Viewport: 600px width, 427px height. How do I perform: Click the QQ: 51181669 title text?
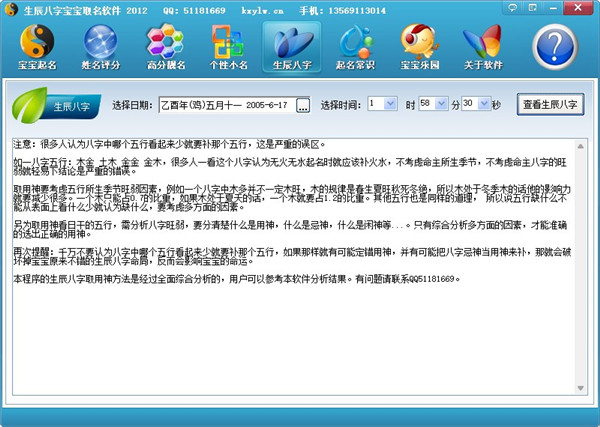[x=194, y=10]
